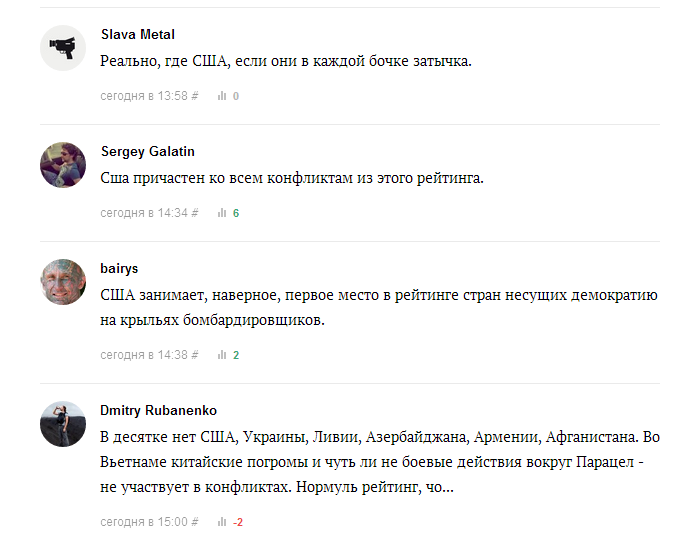The width and height of the screenshot is (683, 540).
Task: Open Sergey Galatin's profile picture
Action: pos(63,165)
